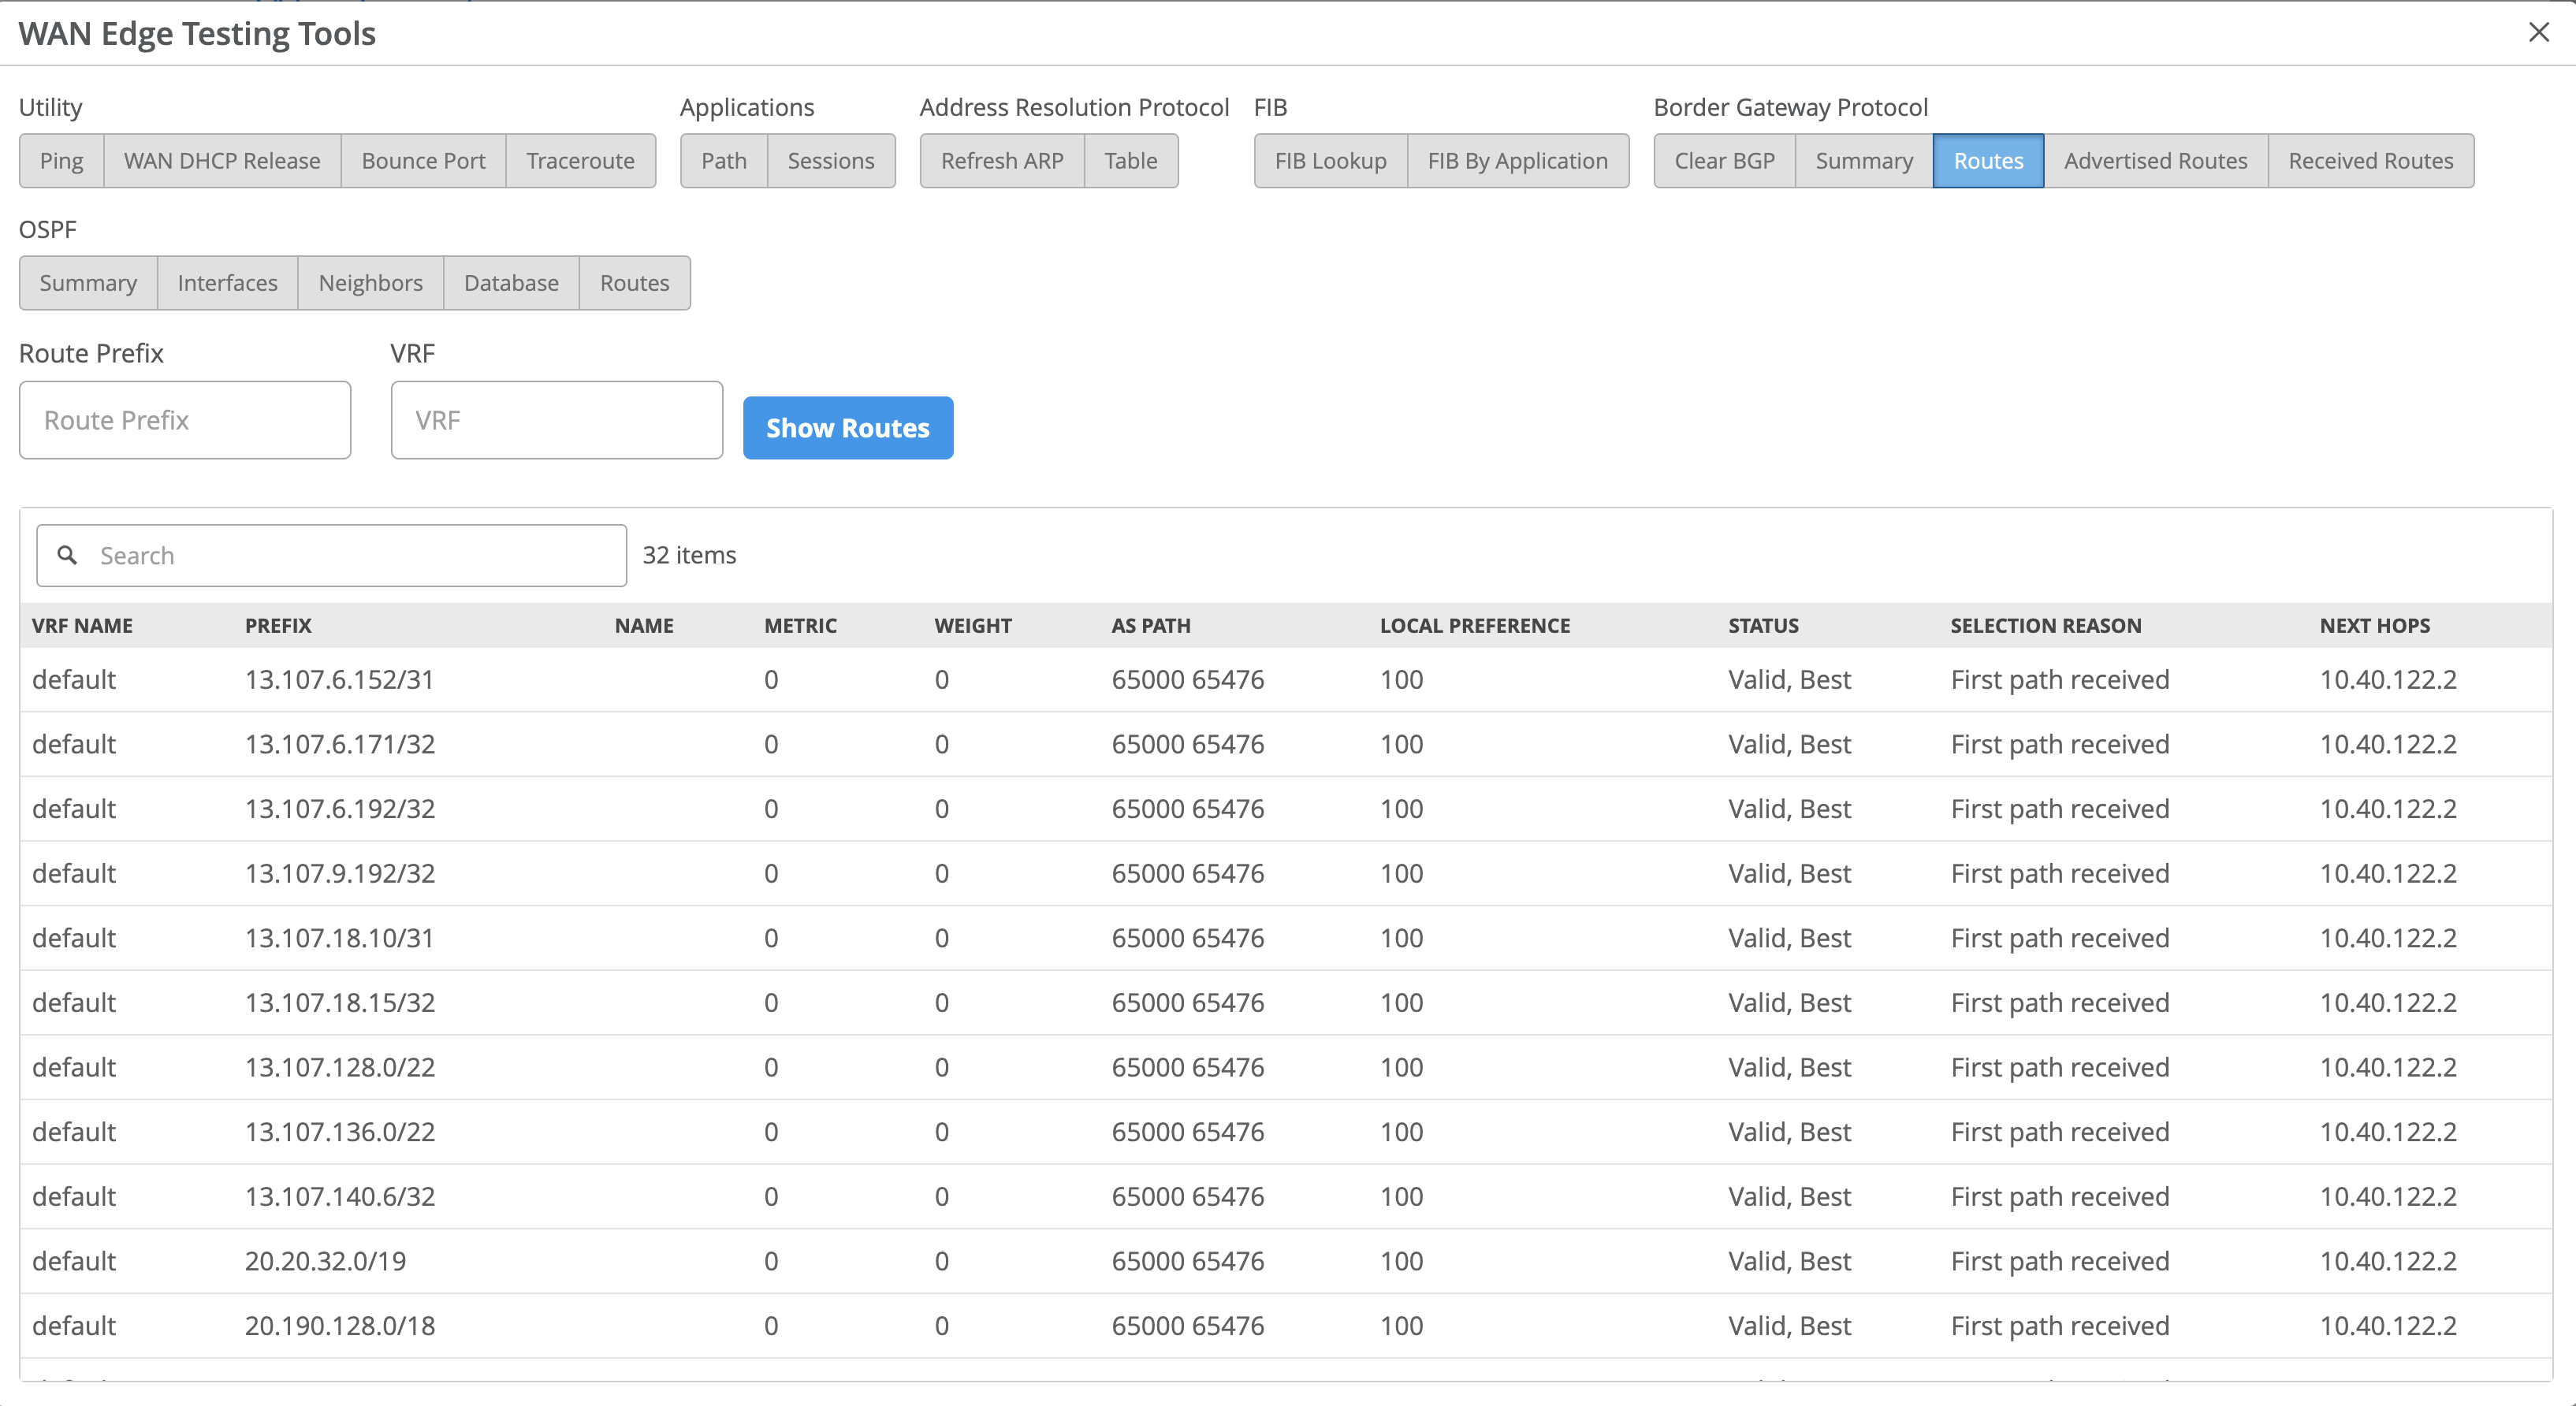Click the routes table Search box

[350, 555]
